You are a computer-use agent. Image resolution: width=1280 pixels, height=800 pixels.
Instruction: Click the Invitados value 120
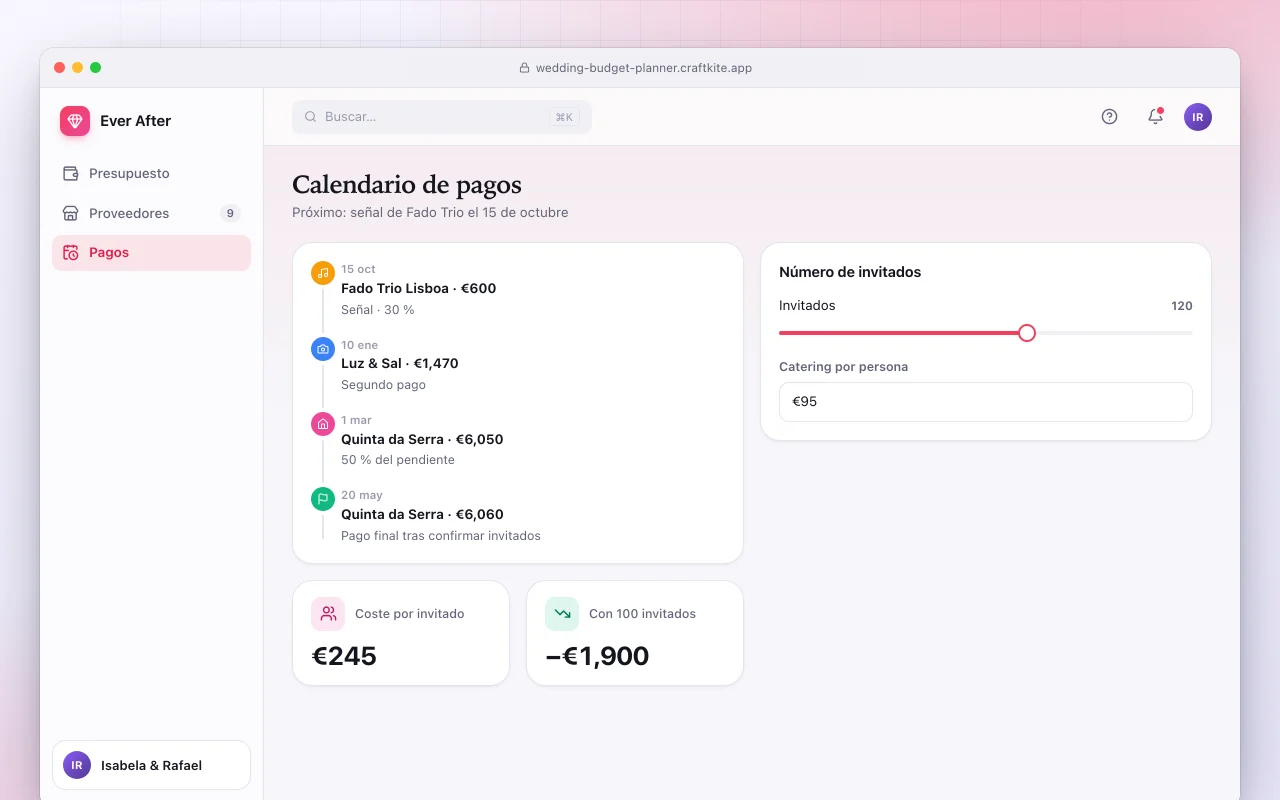(x=1182, y=306)
